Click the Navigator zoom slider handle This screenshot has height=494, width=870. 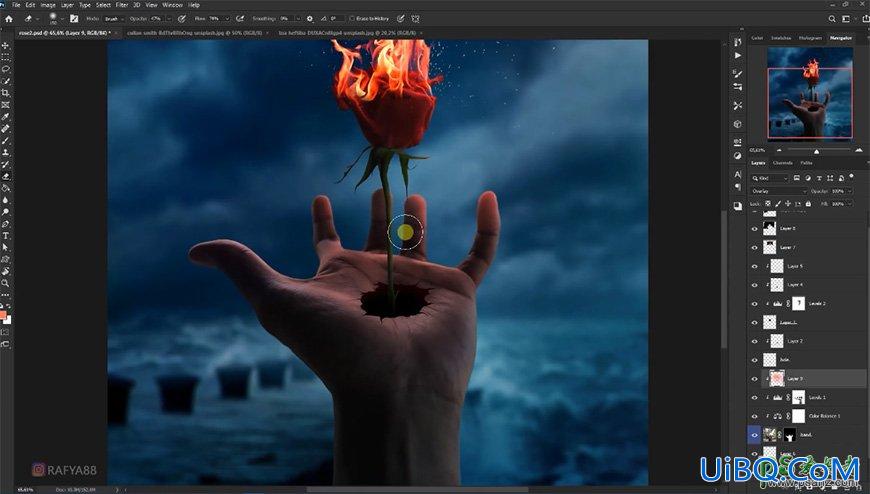816,151
